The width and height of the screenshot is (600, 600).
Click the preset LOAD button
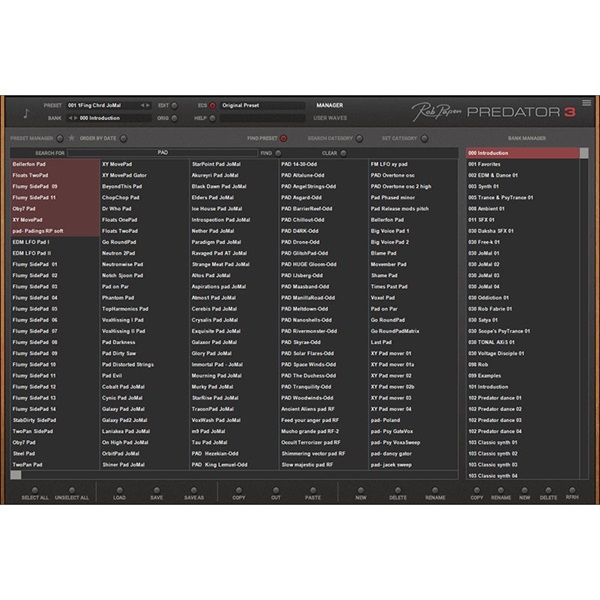pos(119,490)
